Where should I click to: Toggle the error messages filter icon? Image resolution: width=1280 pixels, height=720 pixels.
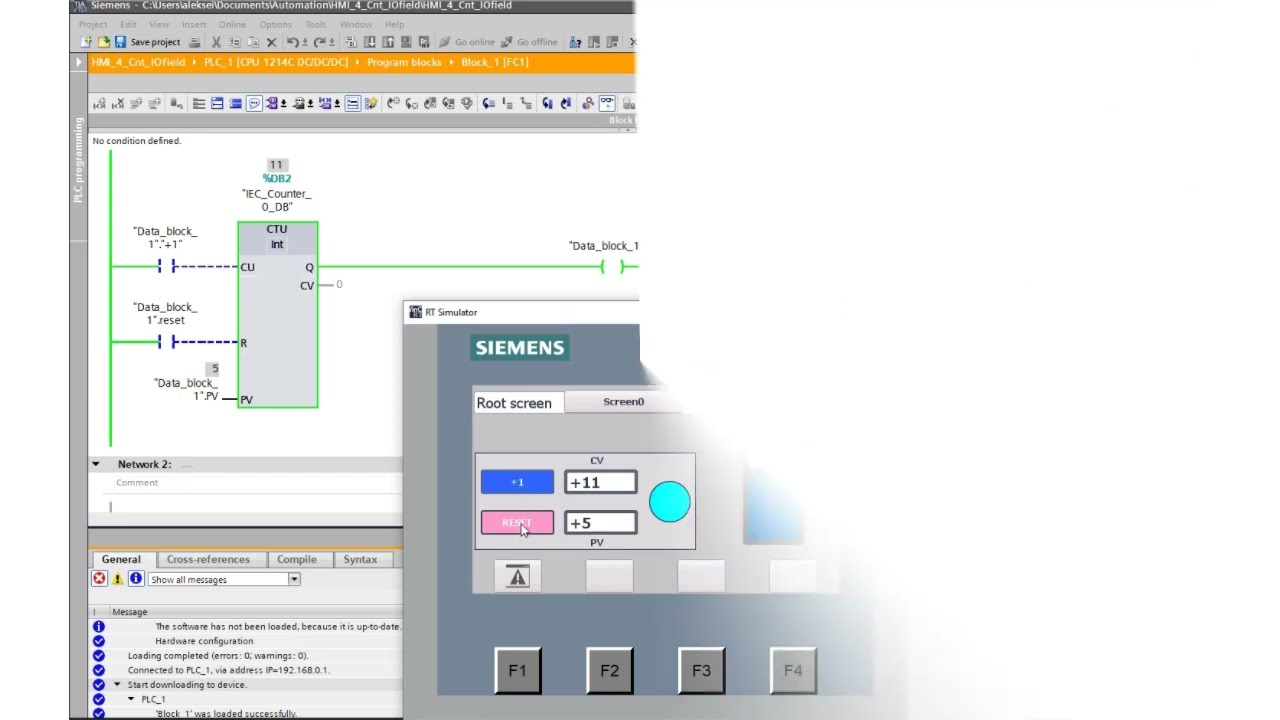pos(99,579)
